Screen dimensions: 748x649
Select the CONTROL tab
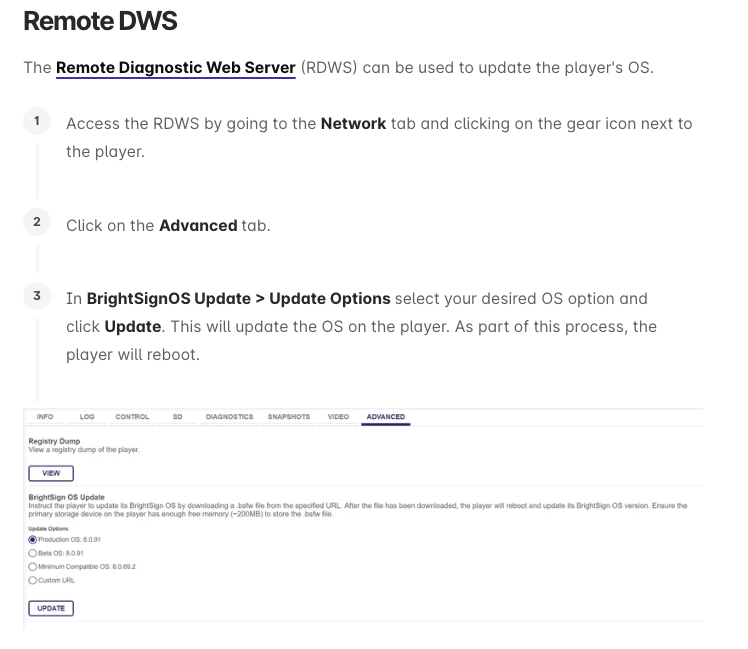click(x=132, y=417)
